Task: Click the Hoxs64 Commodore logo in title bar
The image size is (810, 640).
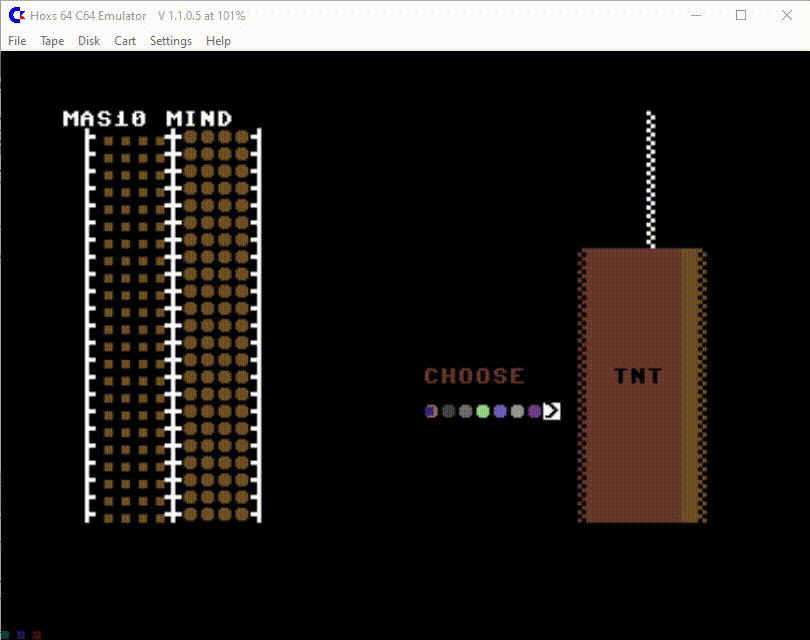Action: pyautogui.click(x=17, y=15)
